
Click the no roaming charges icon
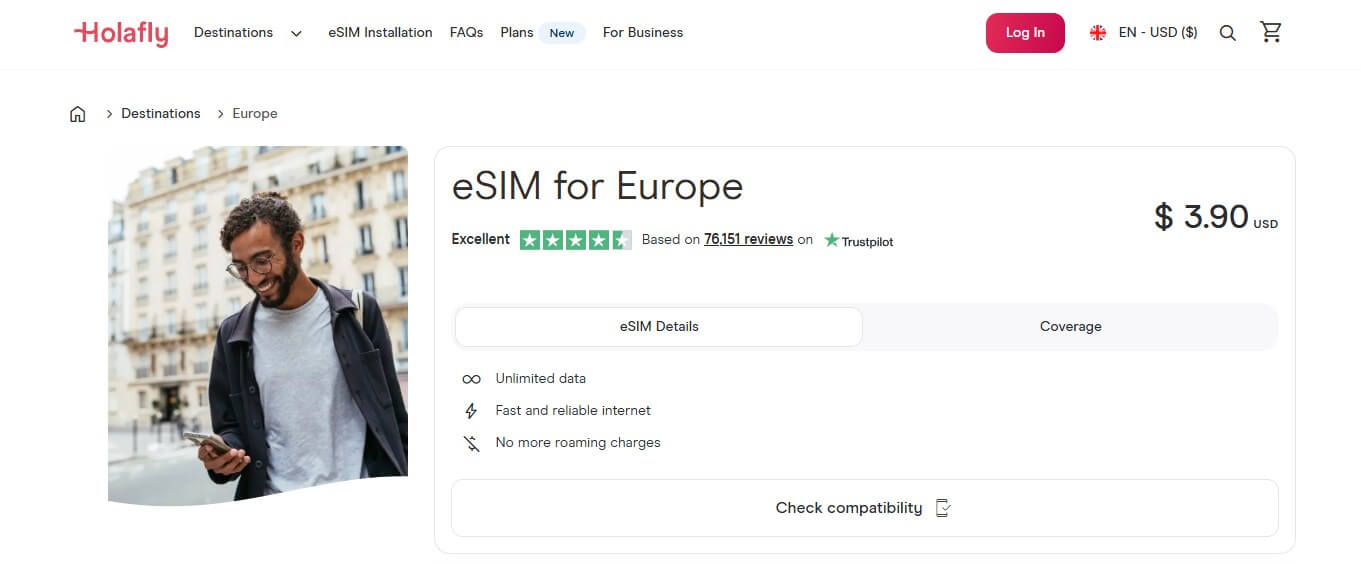click(471, 443)
